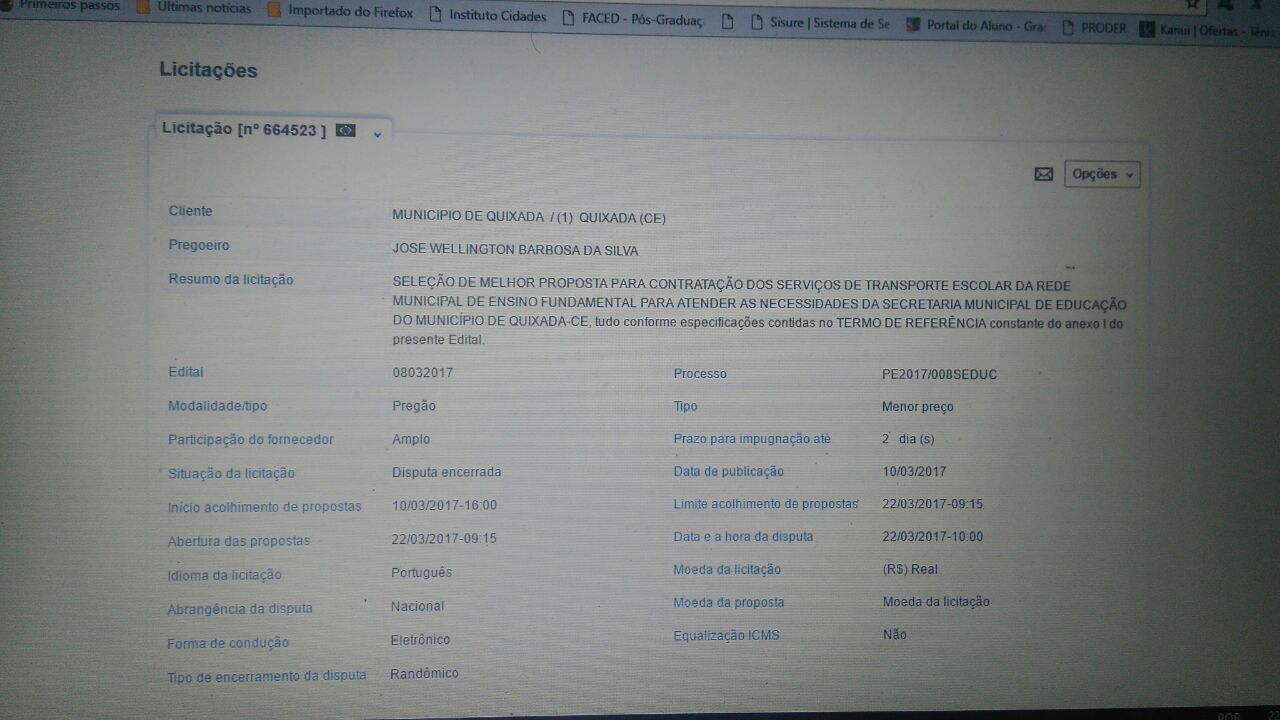Expand the chevron next to Licitação nº 664523
Viewport: 1280px width, 720px height.
click(x=377, y=134)
